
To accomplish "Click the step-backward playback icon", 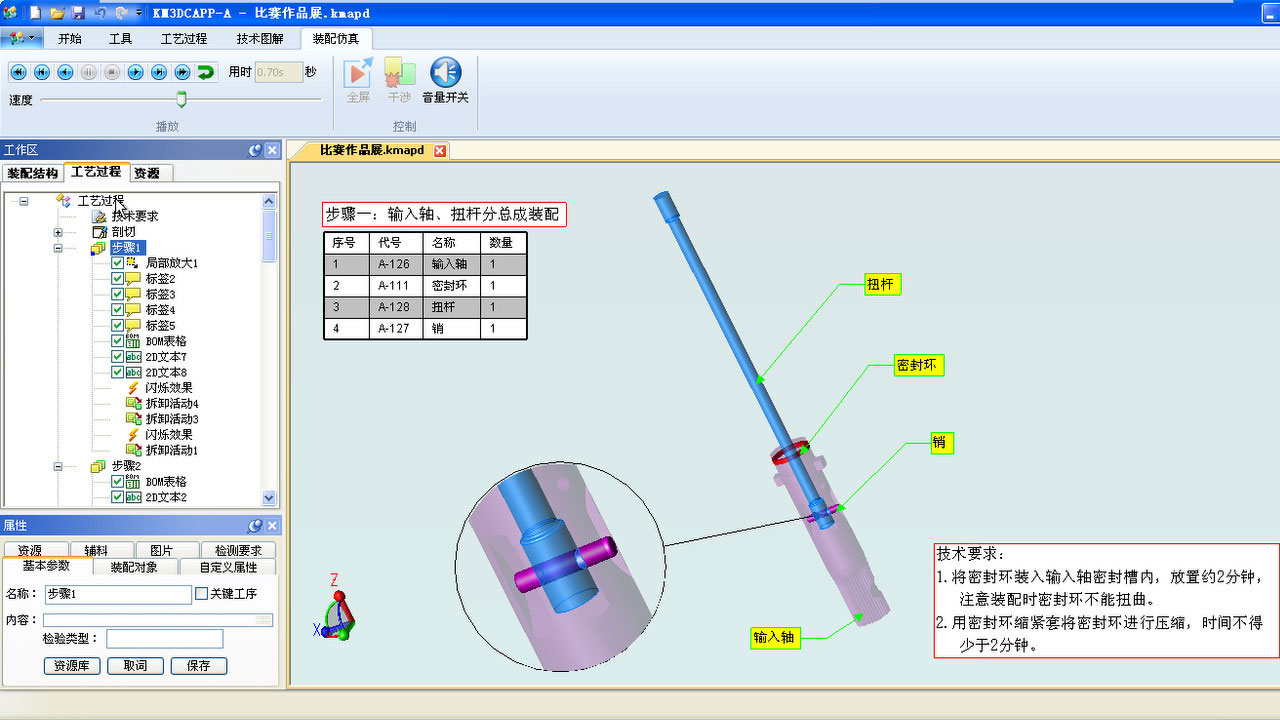I will click(64, 72).
